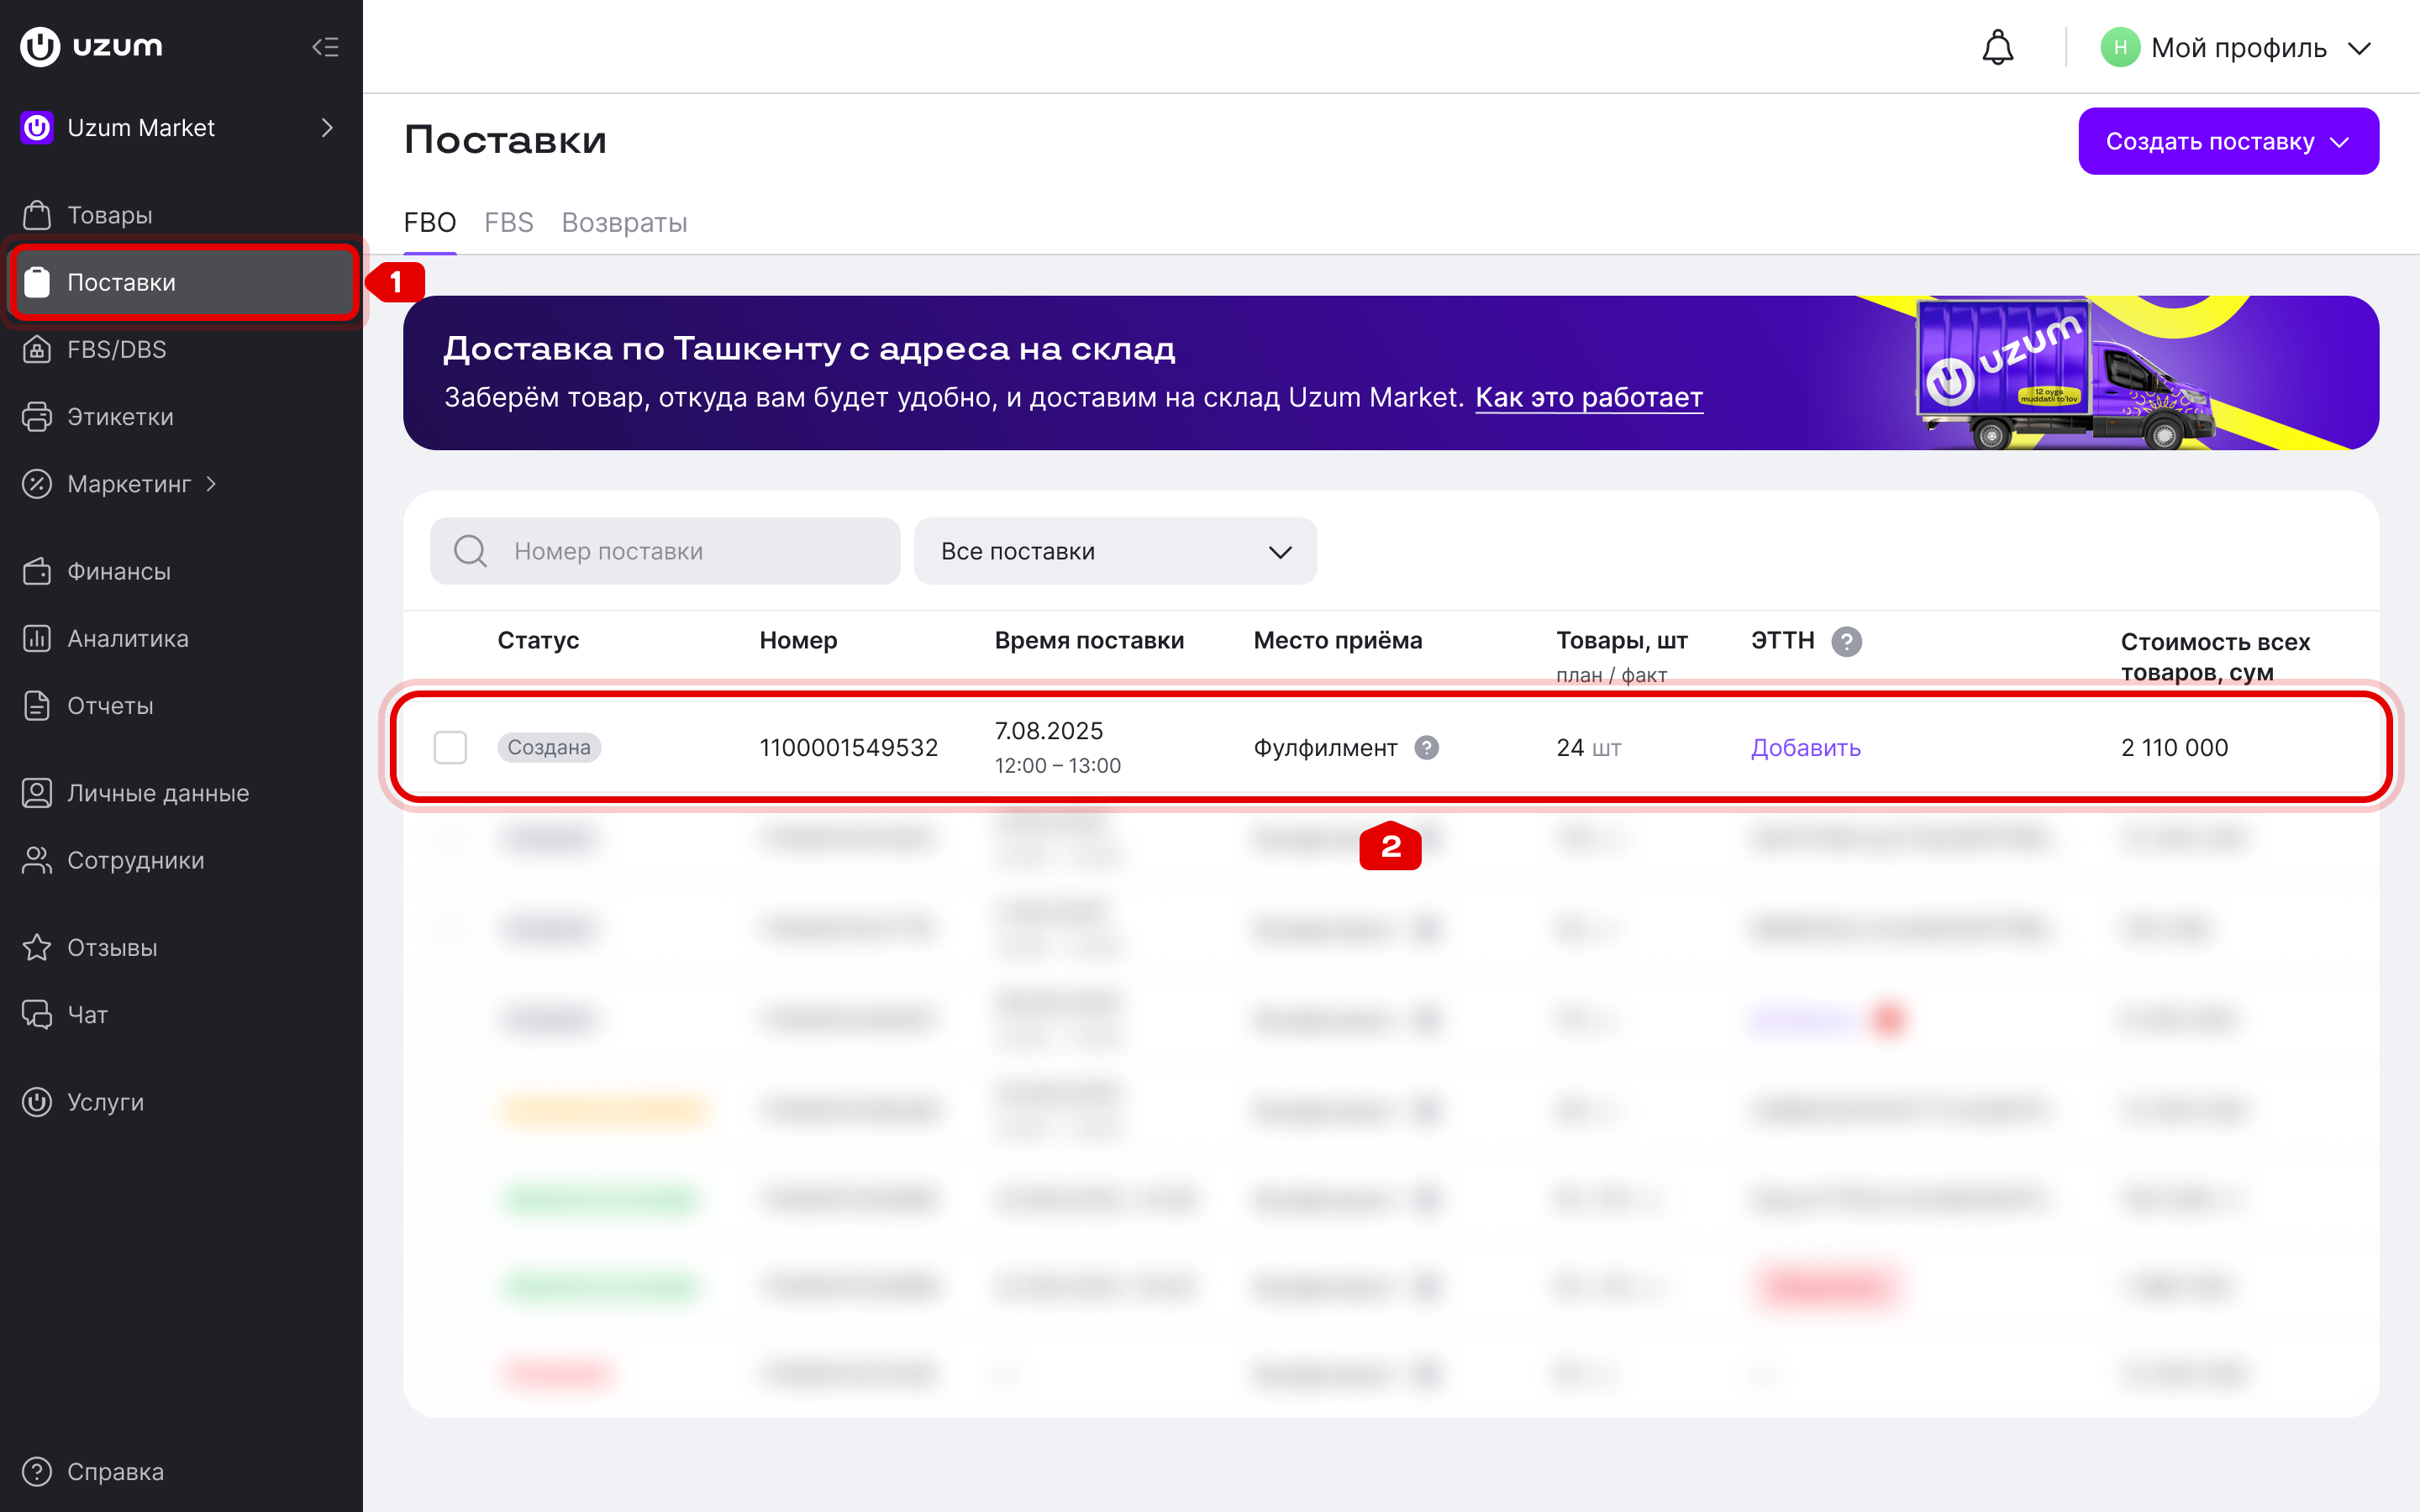Switch to FBO tab

click(x=430, y=222)
